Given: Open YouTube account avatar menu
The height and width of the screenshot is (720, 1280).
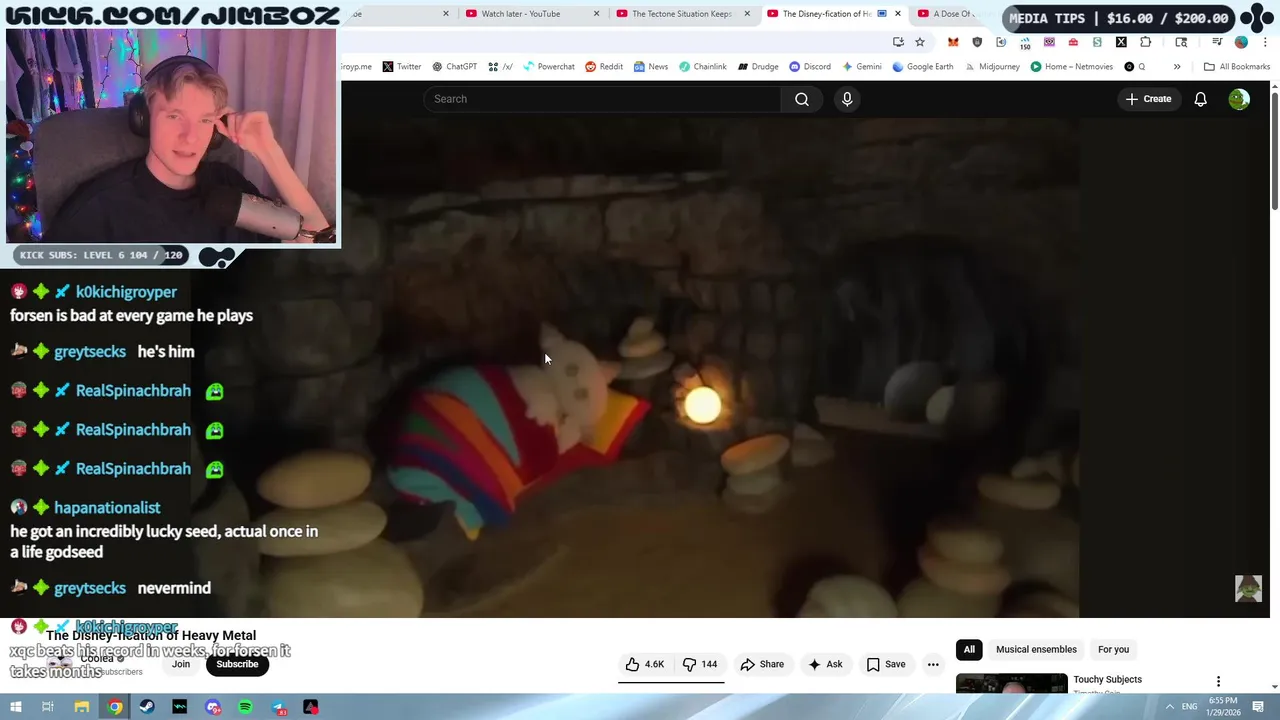Looking at the screenshot, I should [1239, 99].
